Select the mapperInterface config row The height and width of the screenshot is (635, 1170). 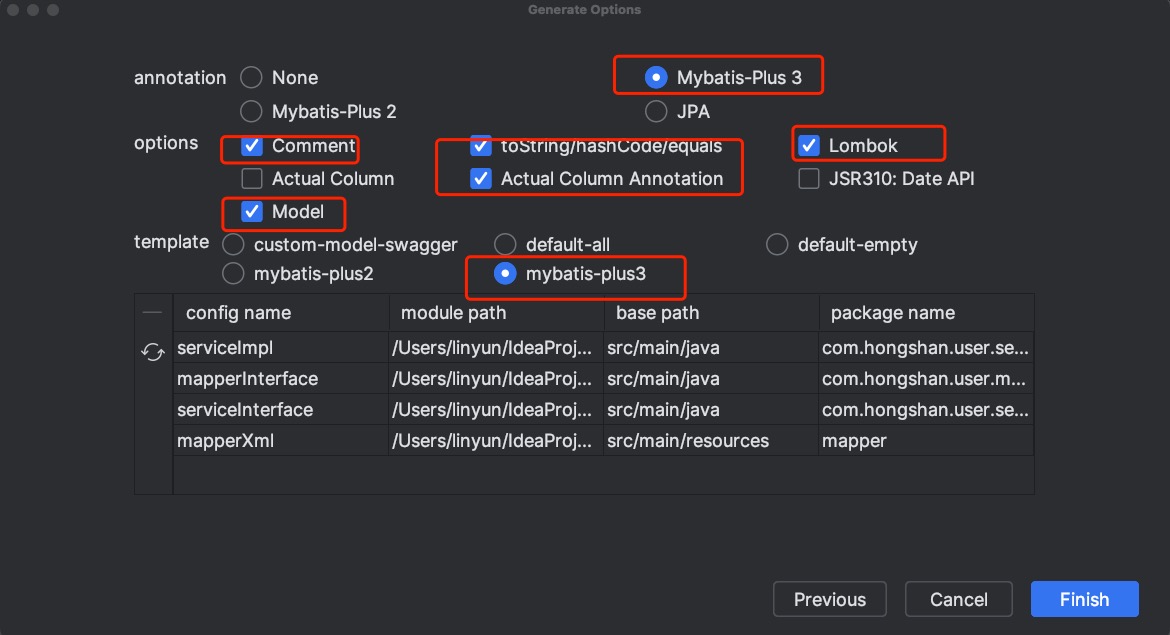click(x=604, y=379)
